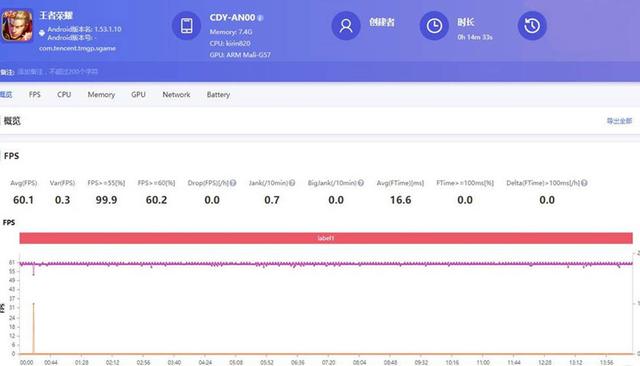Click the 07:20 time axis label
This screenshot has width=640, height=366.
click(328, 362)
